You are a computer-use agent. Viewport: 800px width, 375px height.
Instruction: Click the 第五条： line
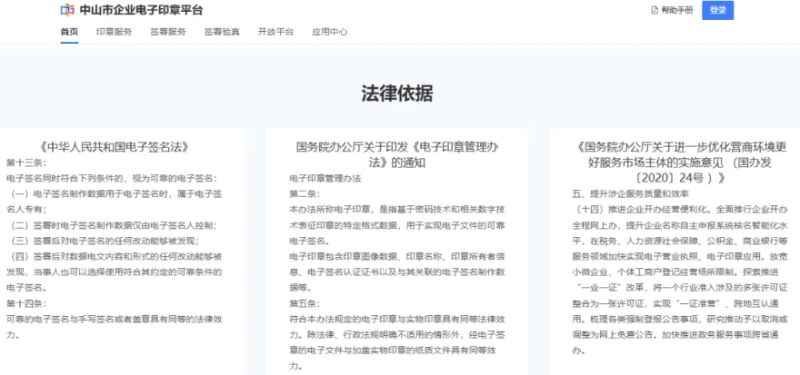click(x=305, y=303)
